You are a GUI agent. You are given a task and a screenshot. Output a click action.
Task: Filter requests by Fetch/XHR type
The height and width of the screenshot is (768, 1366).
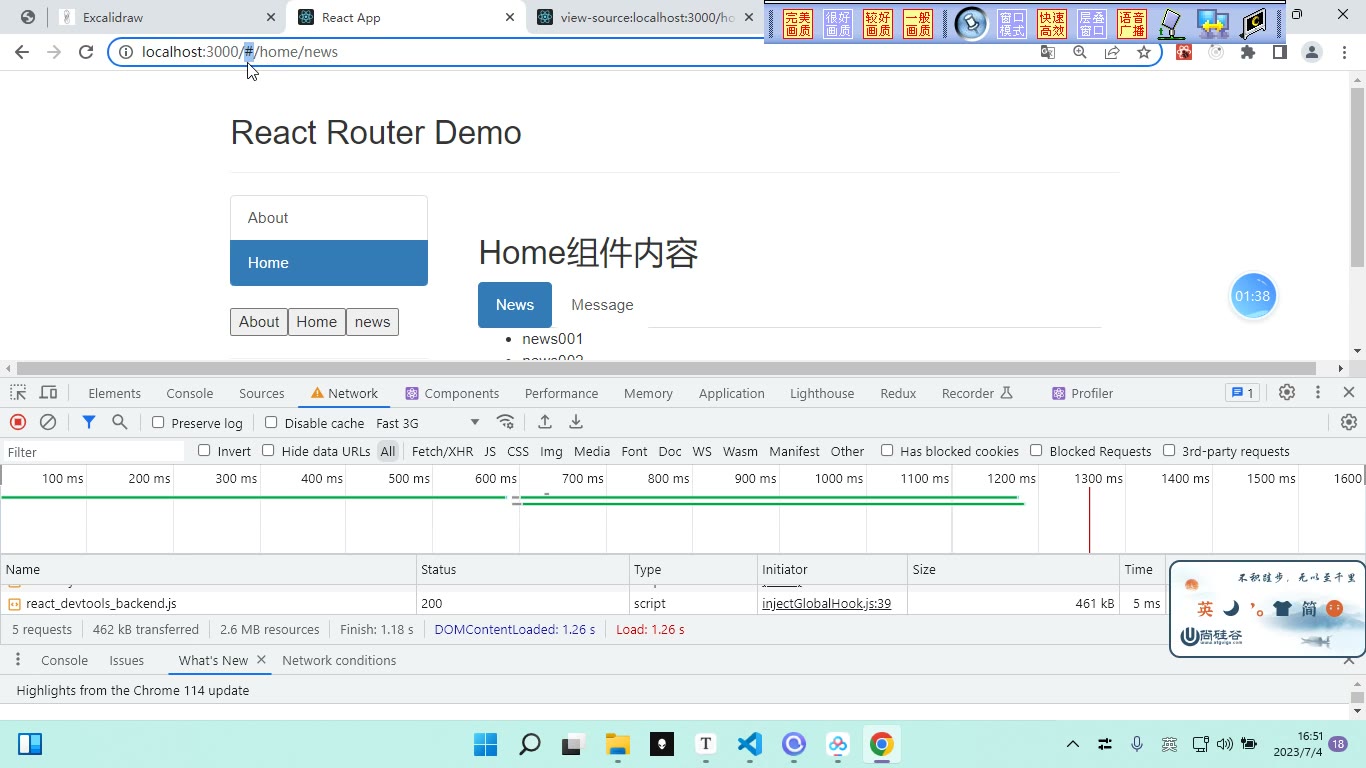pyautogui.click(x=442, y=451)
